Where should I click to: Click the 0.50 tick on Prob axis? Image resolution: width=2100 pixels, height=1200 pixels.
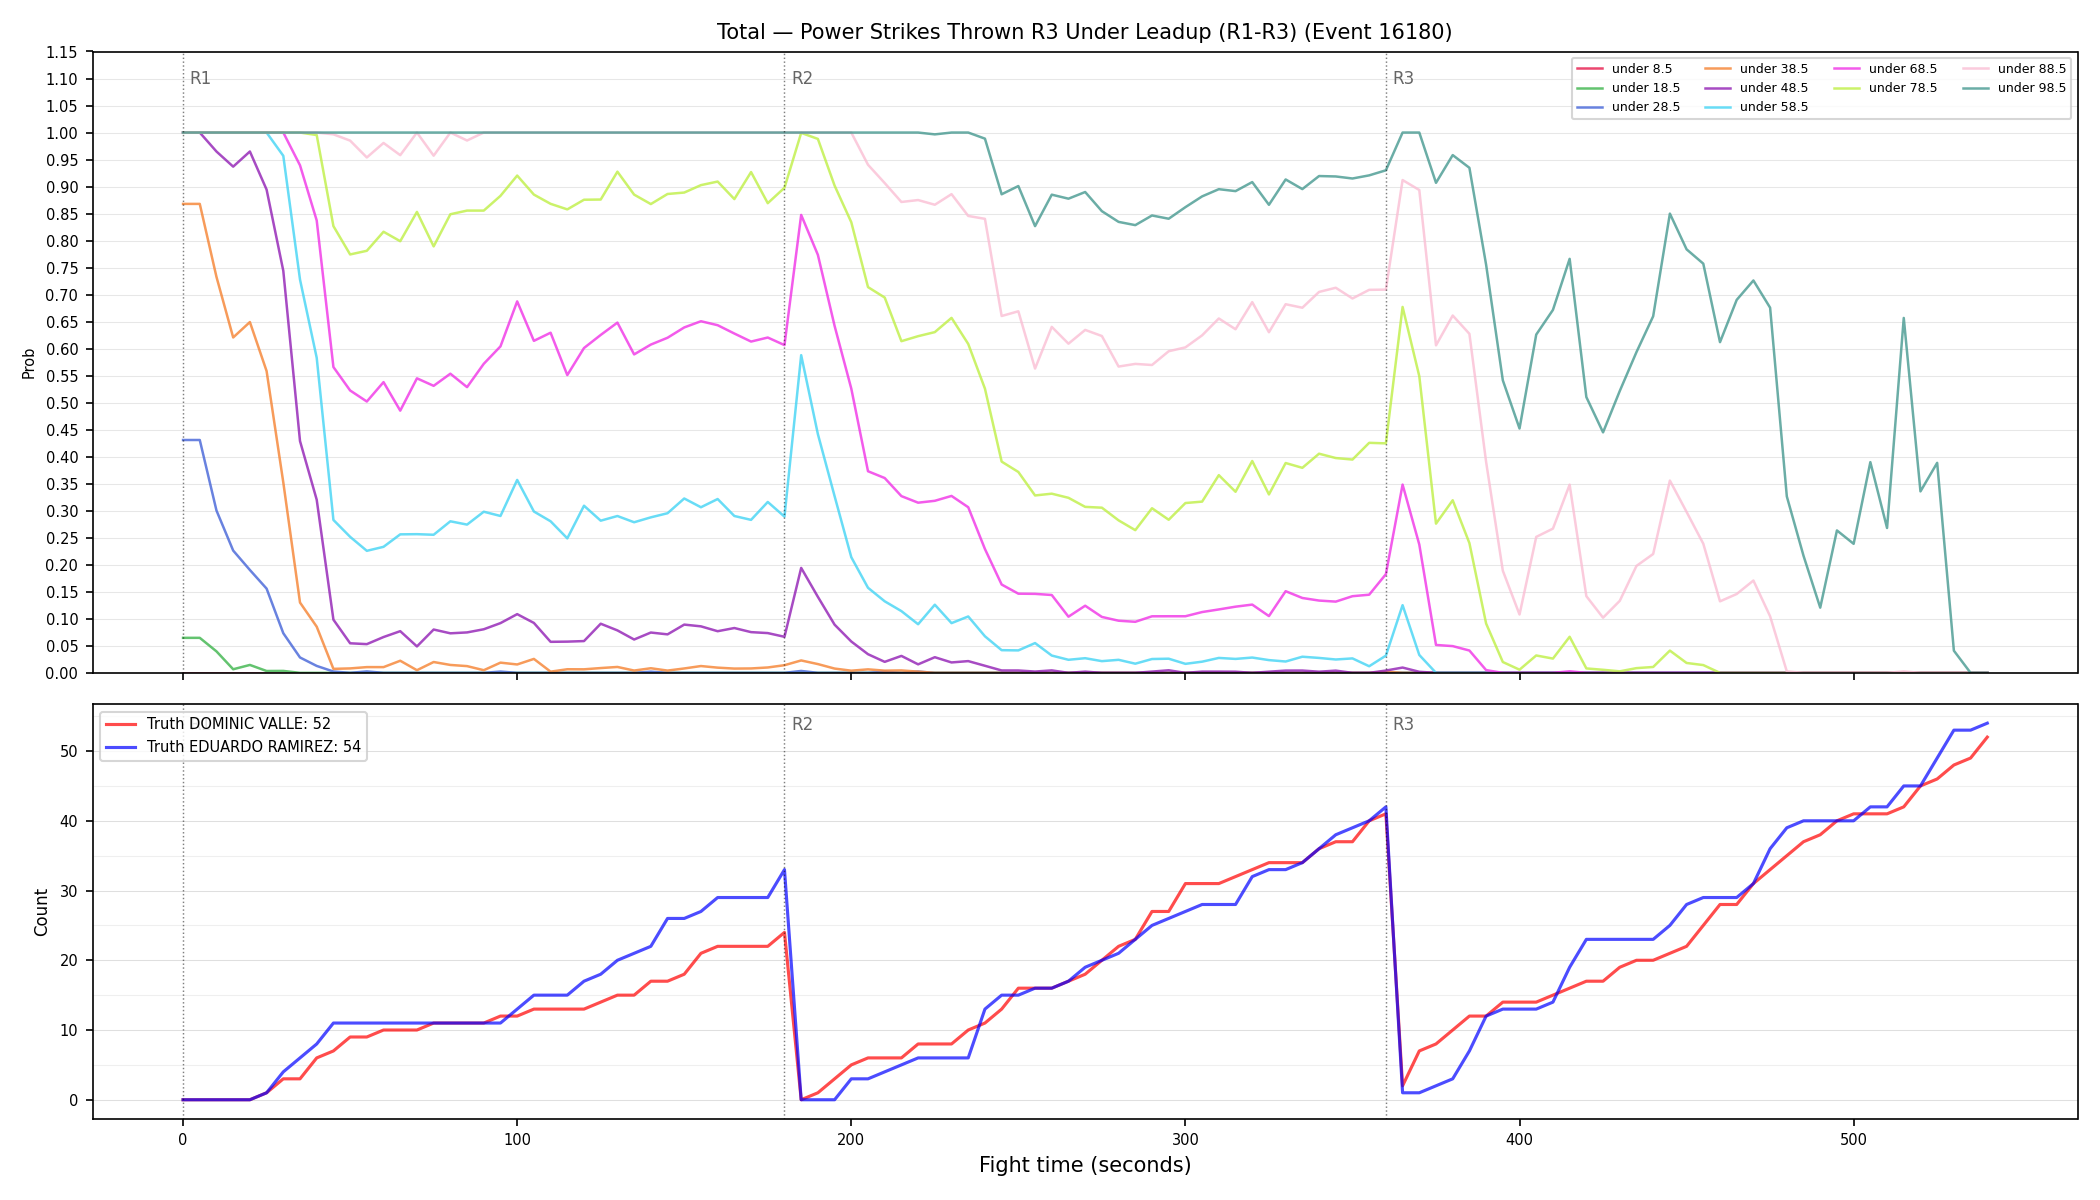(62, 403)
